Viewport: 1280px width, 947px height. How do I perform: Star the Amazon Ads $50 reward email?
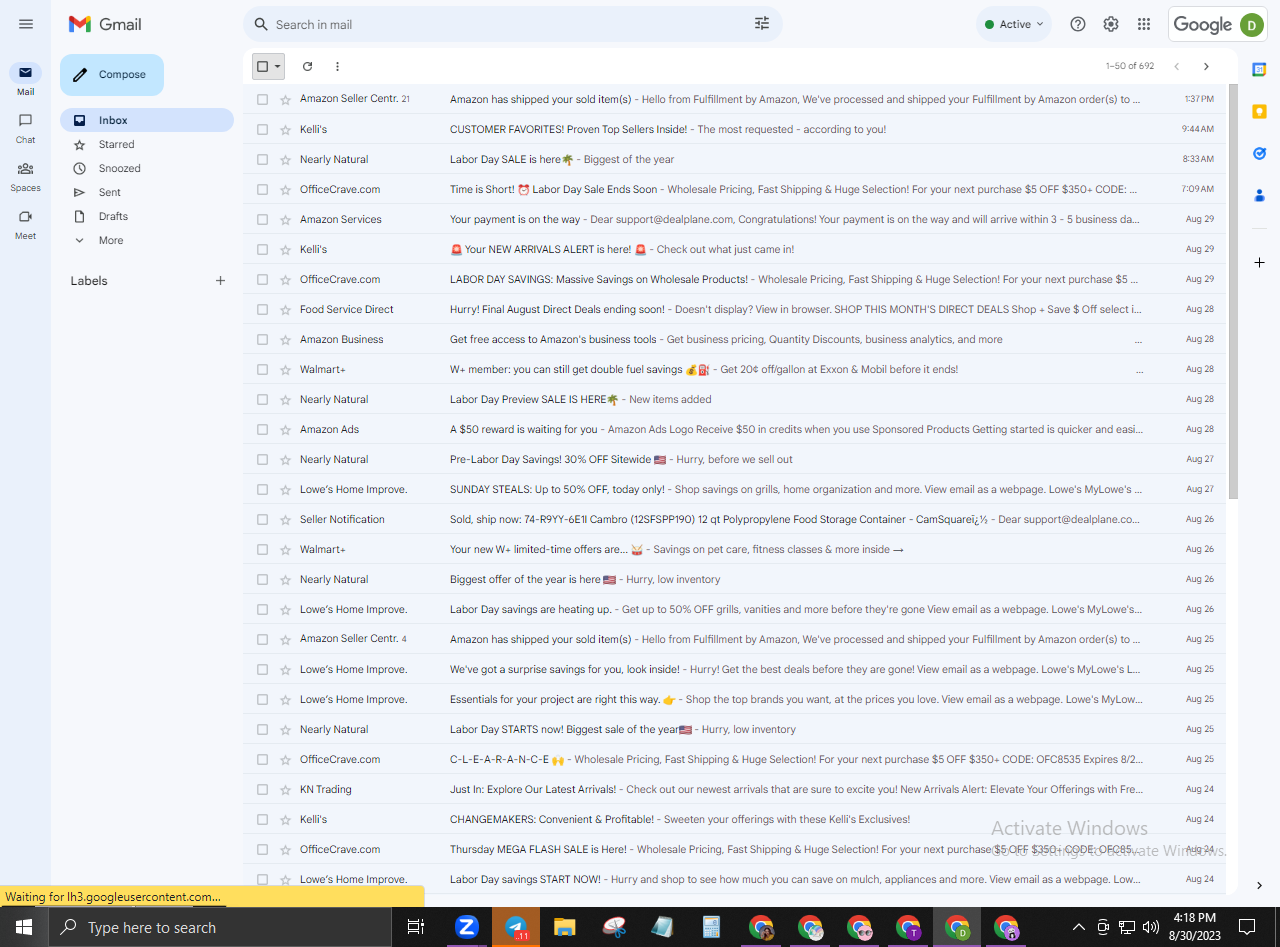click(x=286, y=429)
